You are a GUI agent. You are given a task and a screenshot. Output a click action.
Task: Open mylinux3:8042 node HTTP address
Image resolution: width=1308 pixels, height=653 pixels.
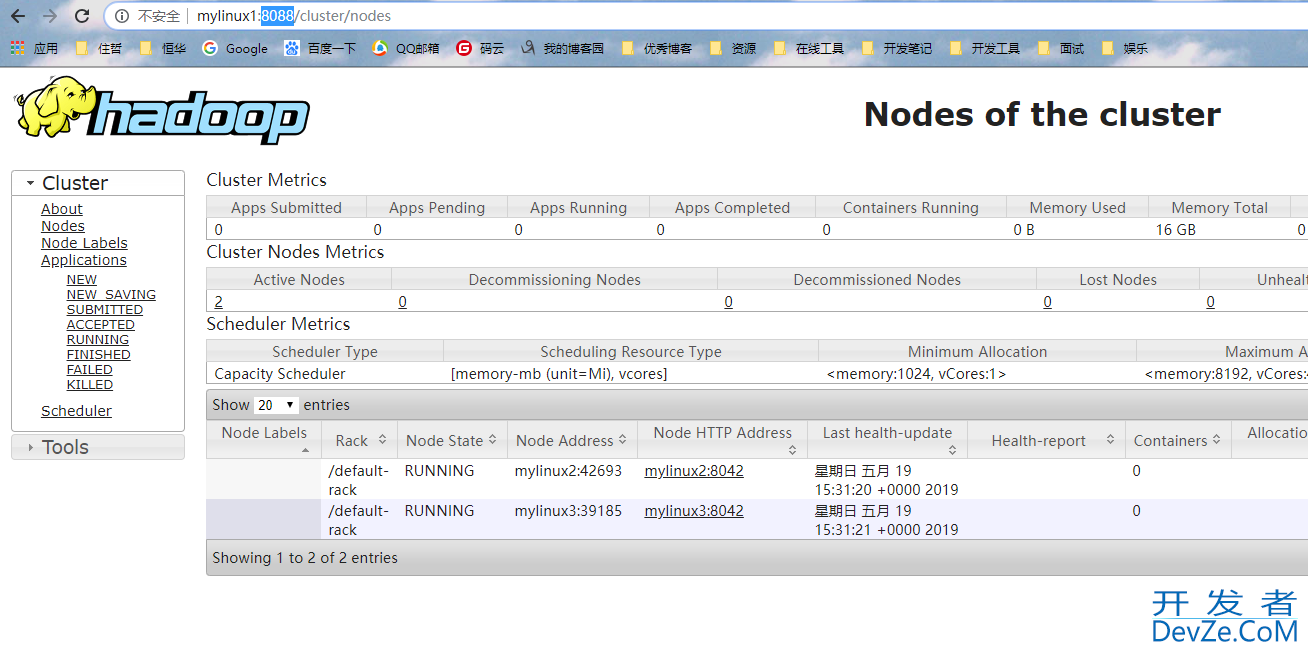(x=694, y=511)
